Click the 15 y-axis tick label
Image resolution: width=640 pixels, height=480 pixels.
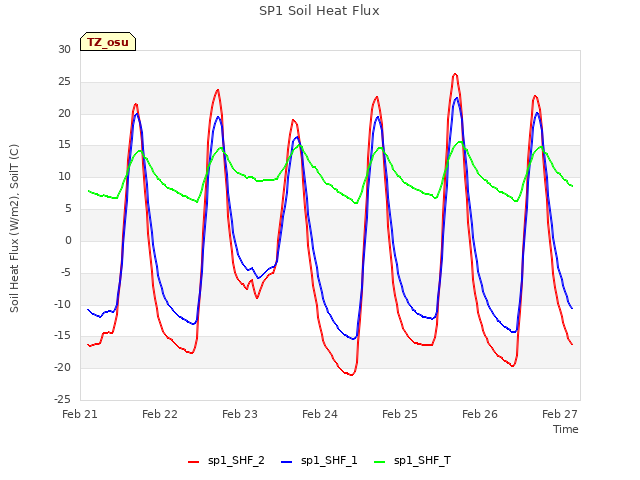coord(64,145)
